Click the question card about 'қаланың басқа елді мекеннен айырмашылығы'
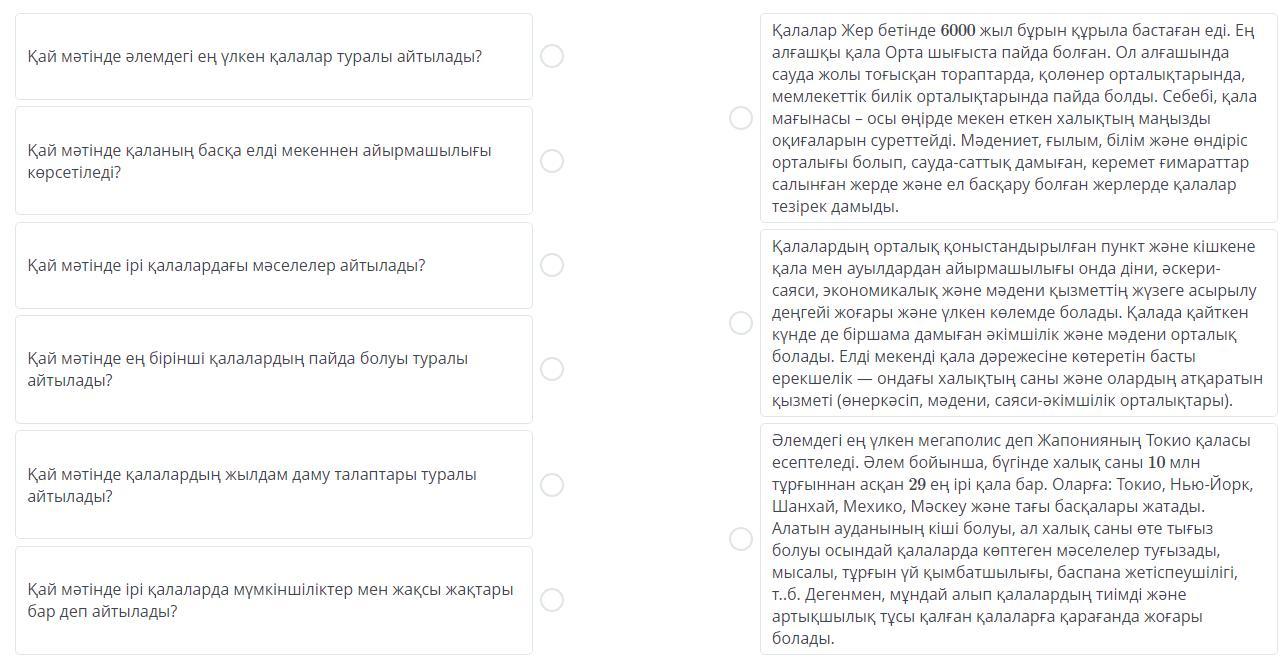Viewport: 1284px width, 668px height. pyautogui.click(x=273, y=161)
